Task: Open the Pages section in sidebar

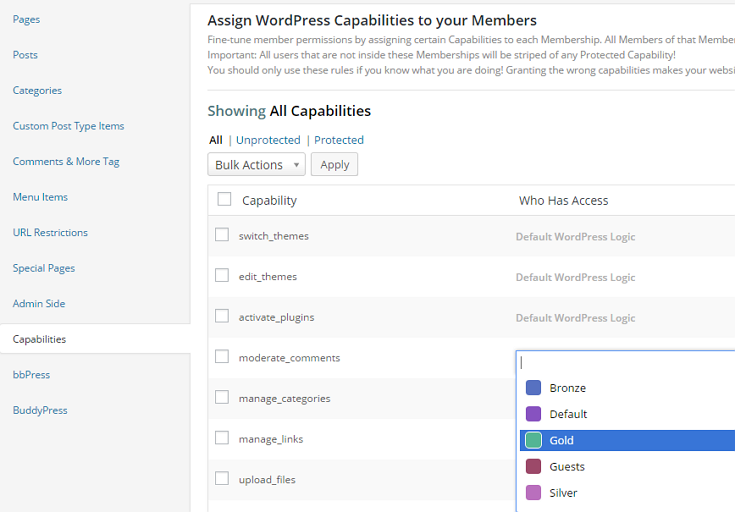Action: (x=26, y=19)
